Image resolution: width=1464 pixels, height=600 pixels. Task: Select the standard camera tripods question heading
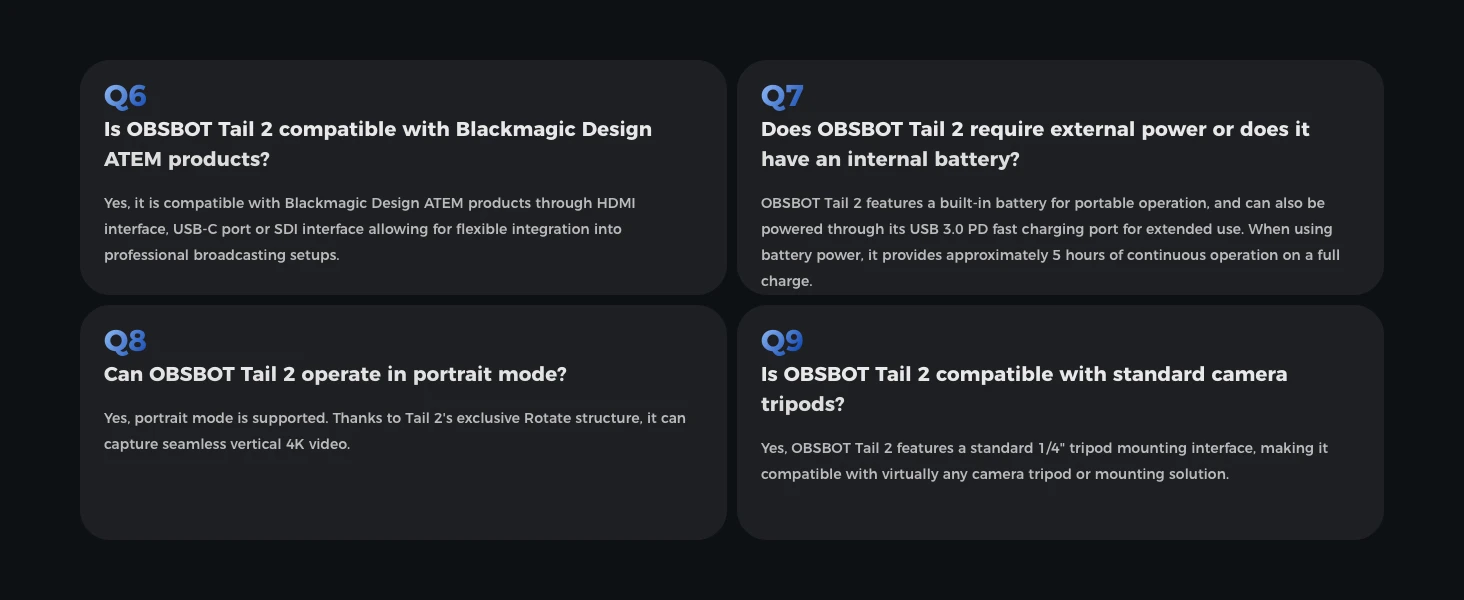[1023, 389]
